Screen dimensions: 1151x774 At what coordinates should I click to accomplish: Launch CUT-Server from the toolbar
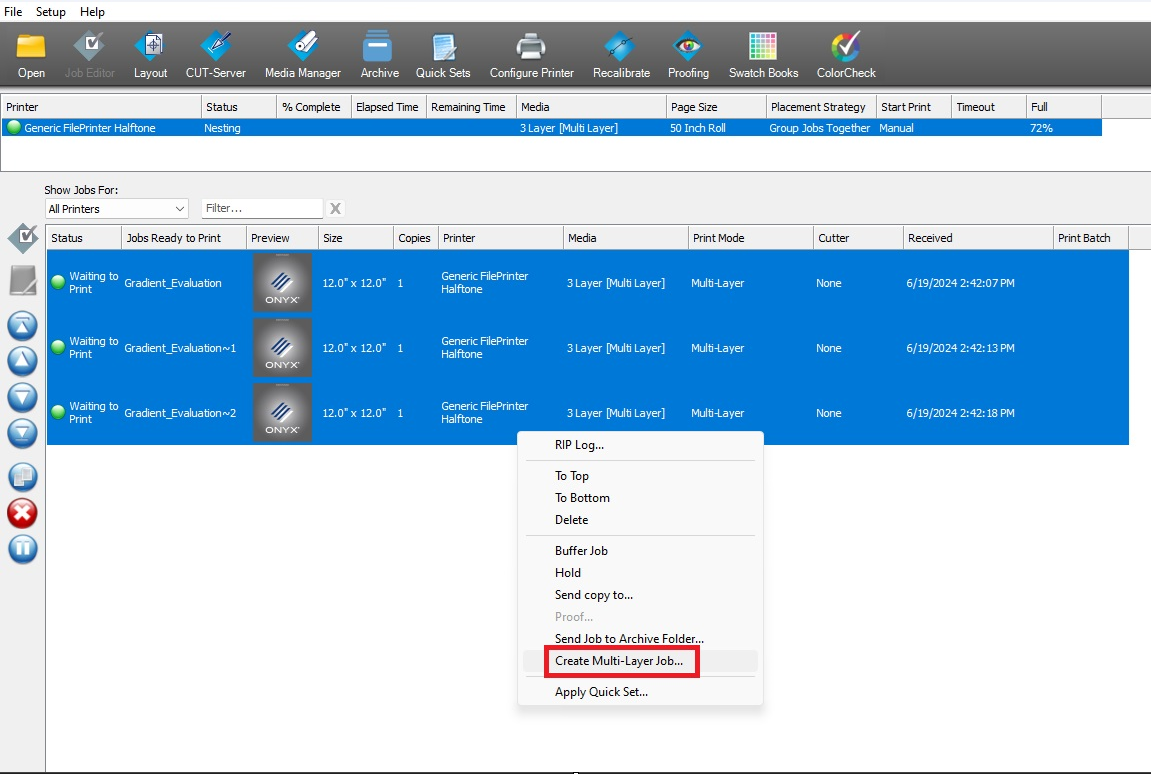[x=215, y=55]
